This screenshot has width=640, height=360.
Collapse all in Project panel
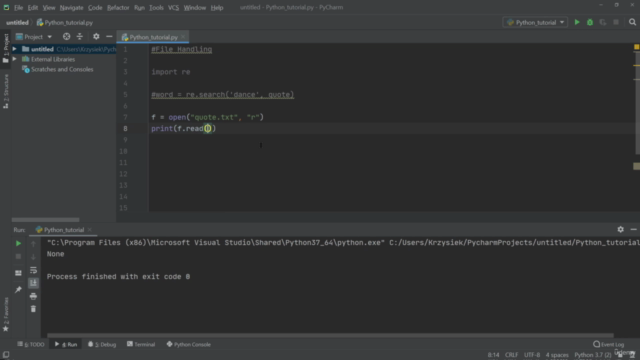click(80, 37)
